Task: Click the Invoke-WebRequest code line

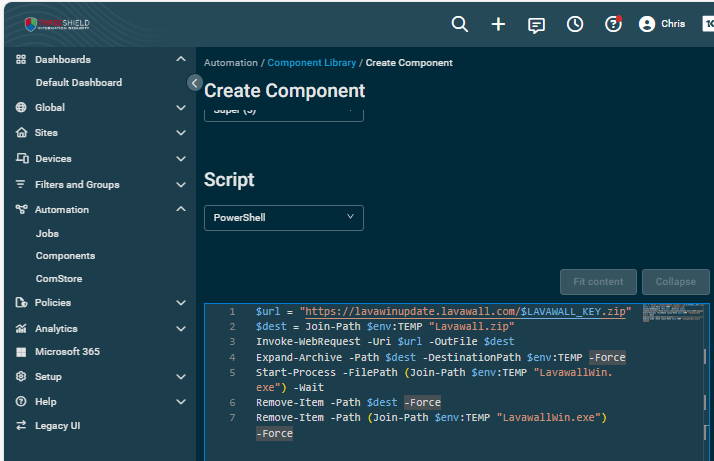Action: tap(385, 342)
